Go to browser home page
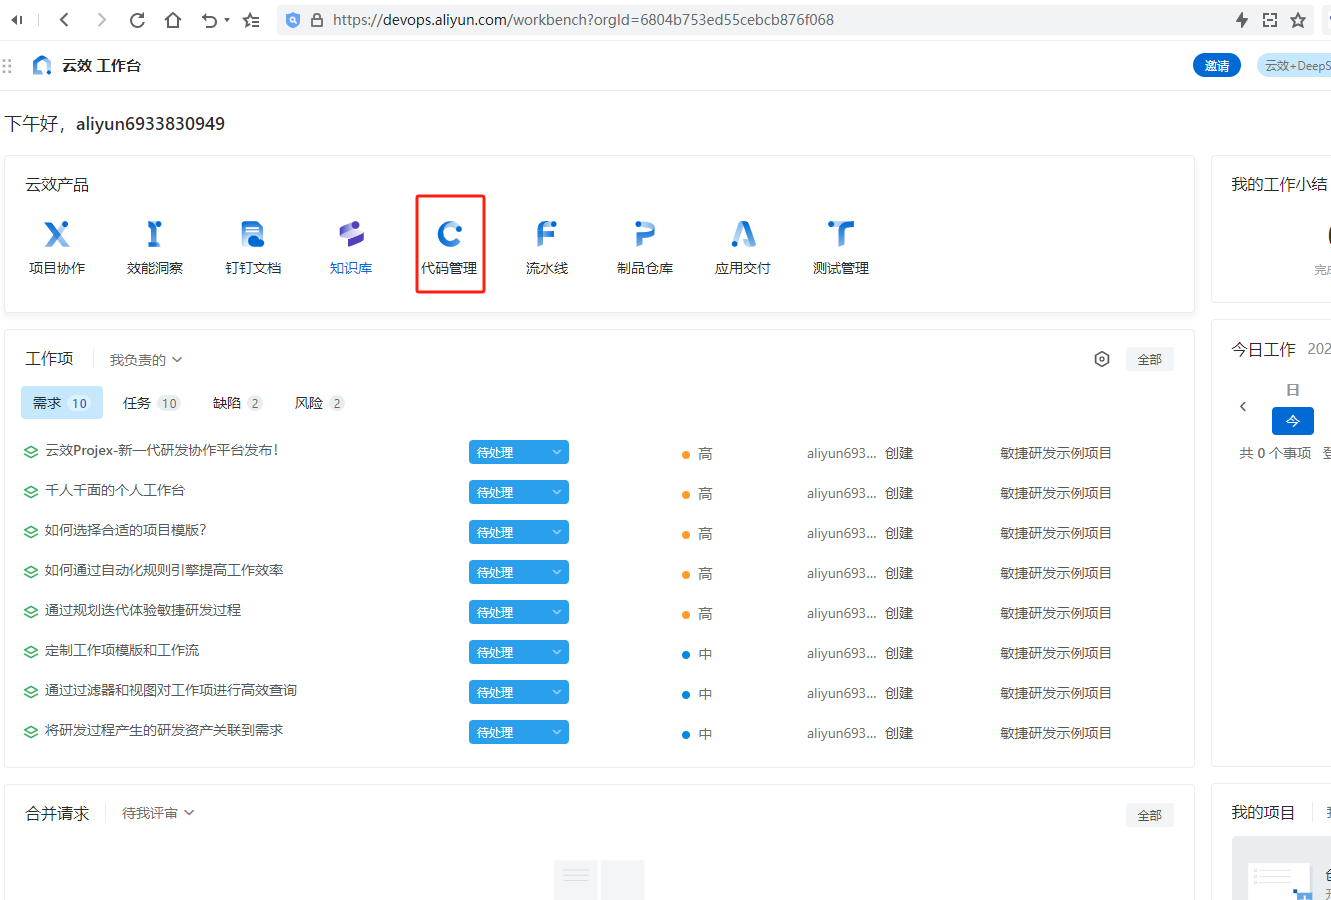This screenshot has height=900, width=1331. 173,20
